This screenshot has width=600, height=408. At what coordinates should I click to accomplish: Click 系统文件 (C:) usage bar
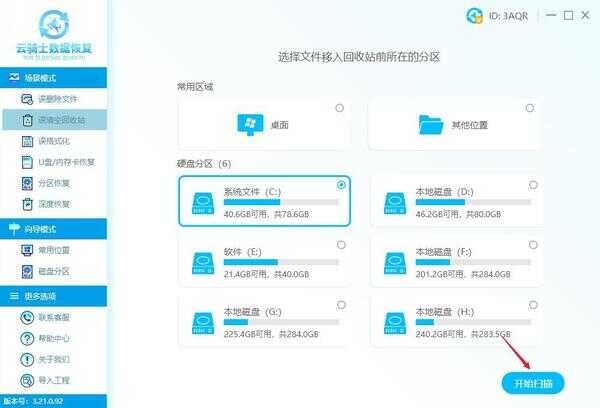coord(280,201)
